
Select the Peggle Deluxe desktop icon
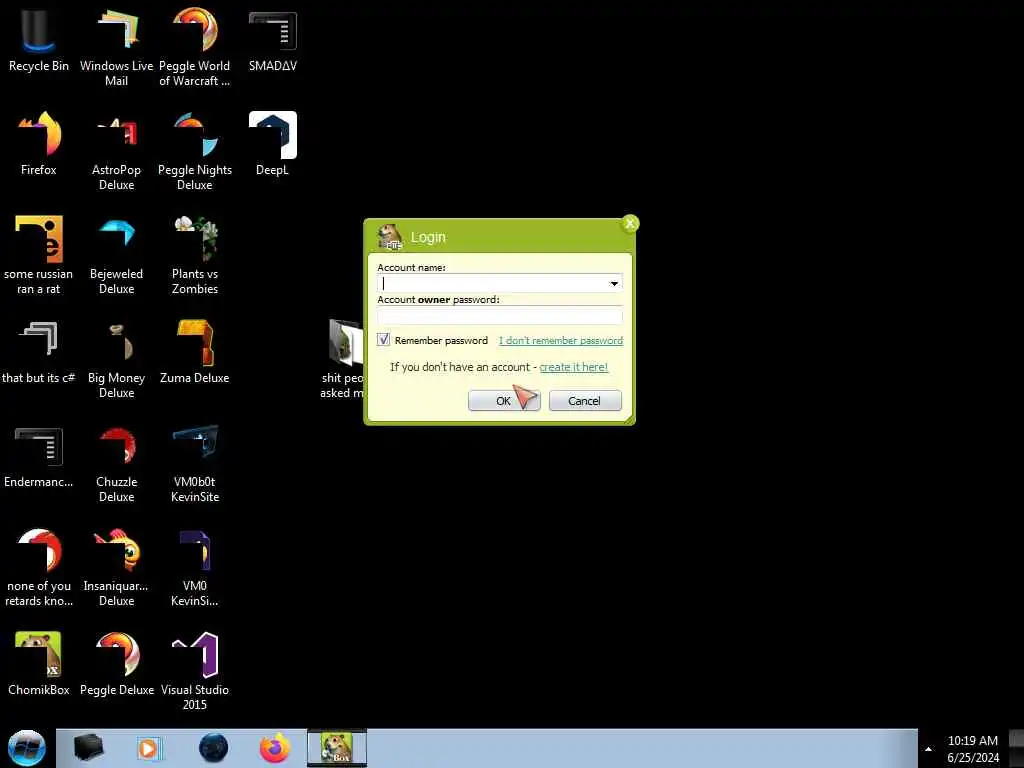coord(116,663)
